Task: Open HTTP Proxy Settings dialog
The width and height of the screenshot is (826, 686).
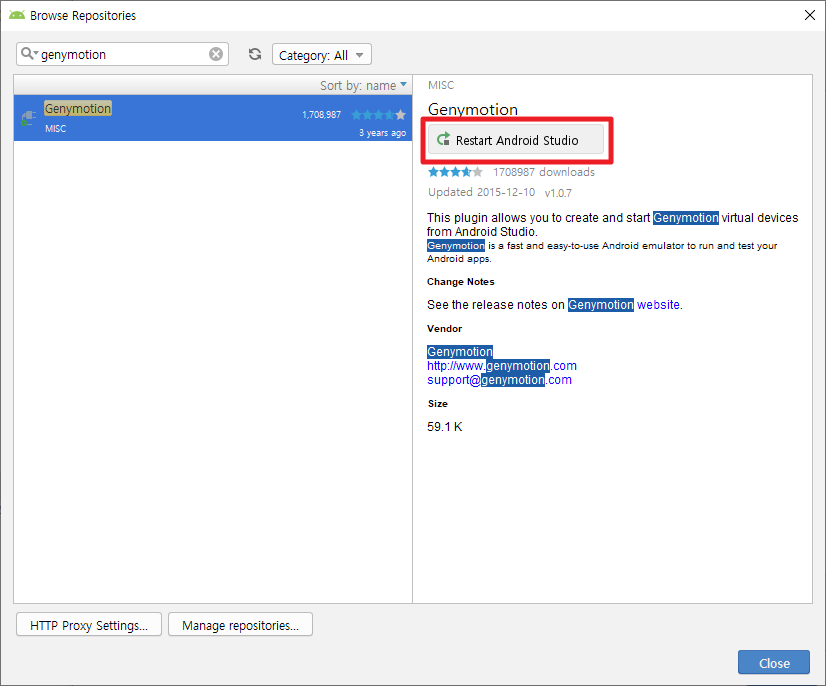Action: click(89, 625)
